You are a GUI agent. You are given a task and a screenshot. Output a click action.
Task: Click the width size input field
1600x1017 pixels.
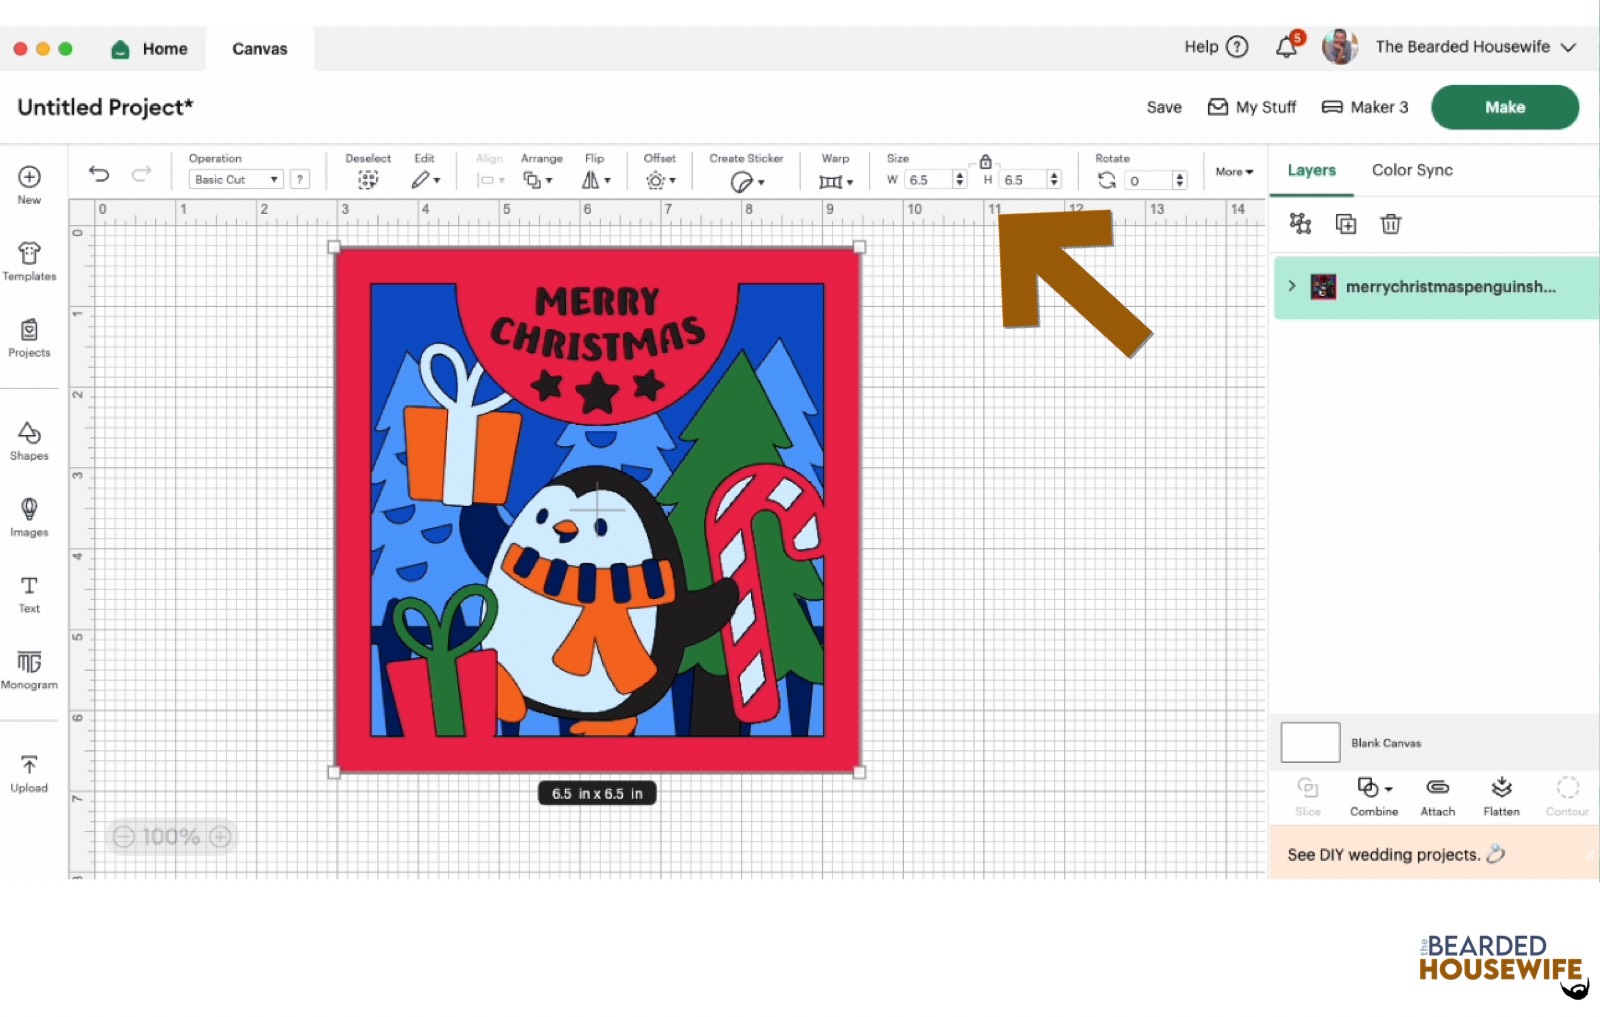tap(929, 180)
